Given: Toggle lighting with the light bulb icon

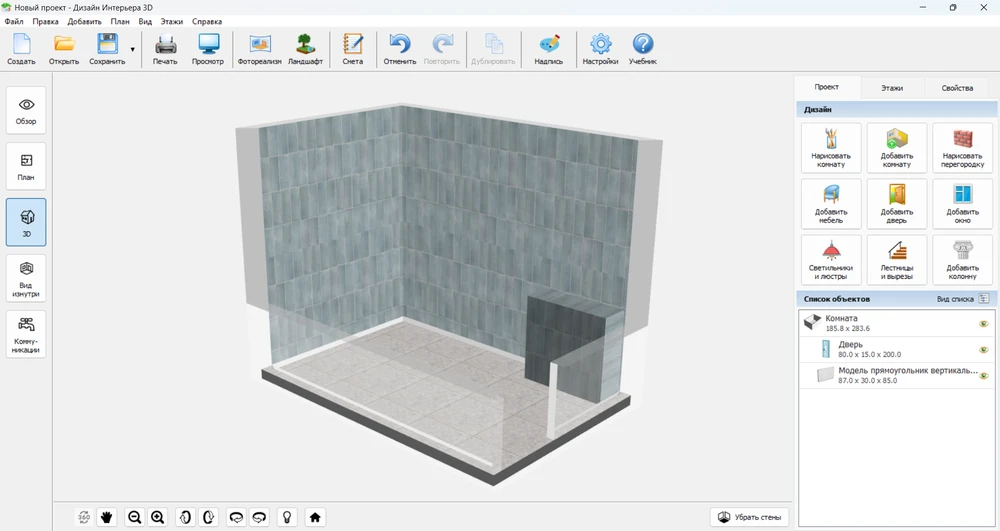Looking at the screenshot, I should click(x=287, y=517).
